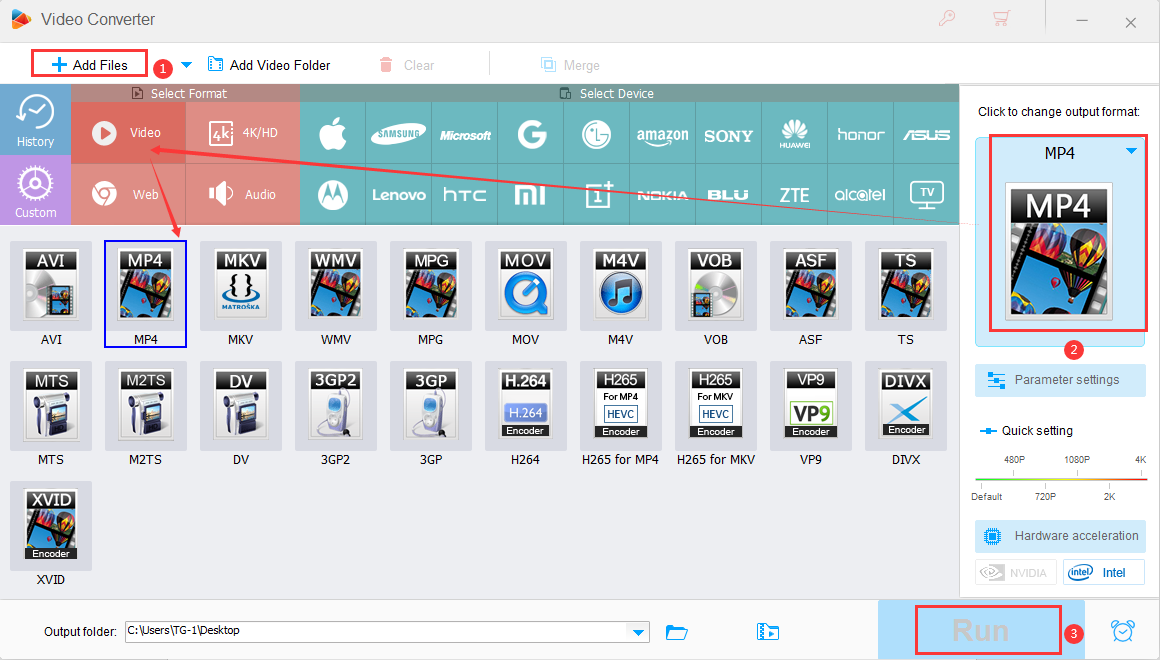Toggle Hardware acceleration option

(x=1061, y=536)
